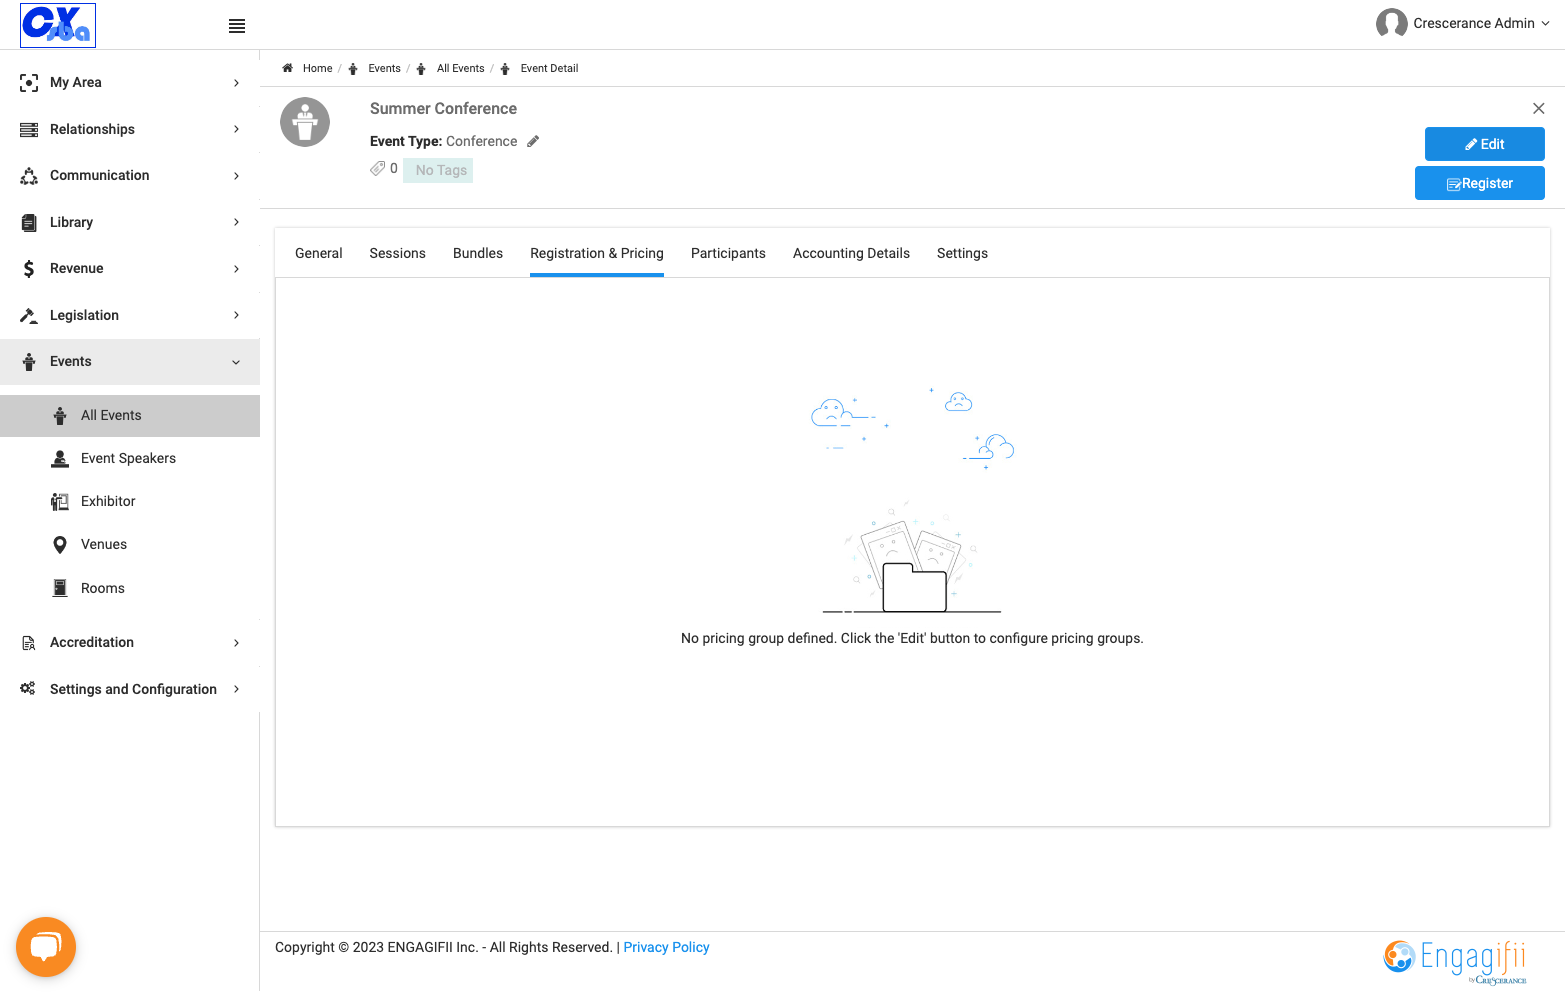Click the My Area sidebar icon

tap(29, 83)
